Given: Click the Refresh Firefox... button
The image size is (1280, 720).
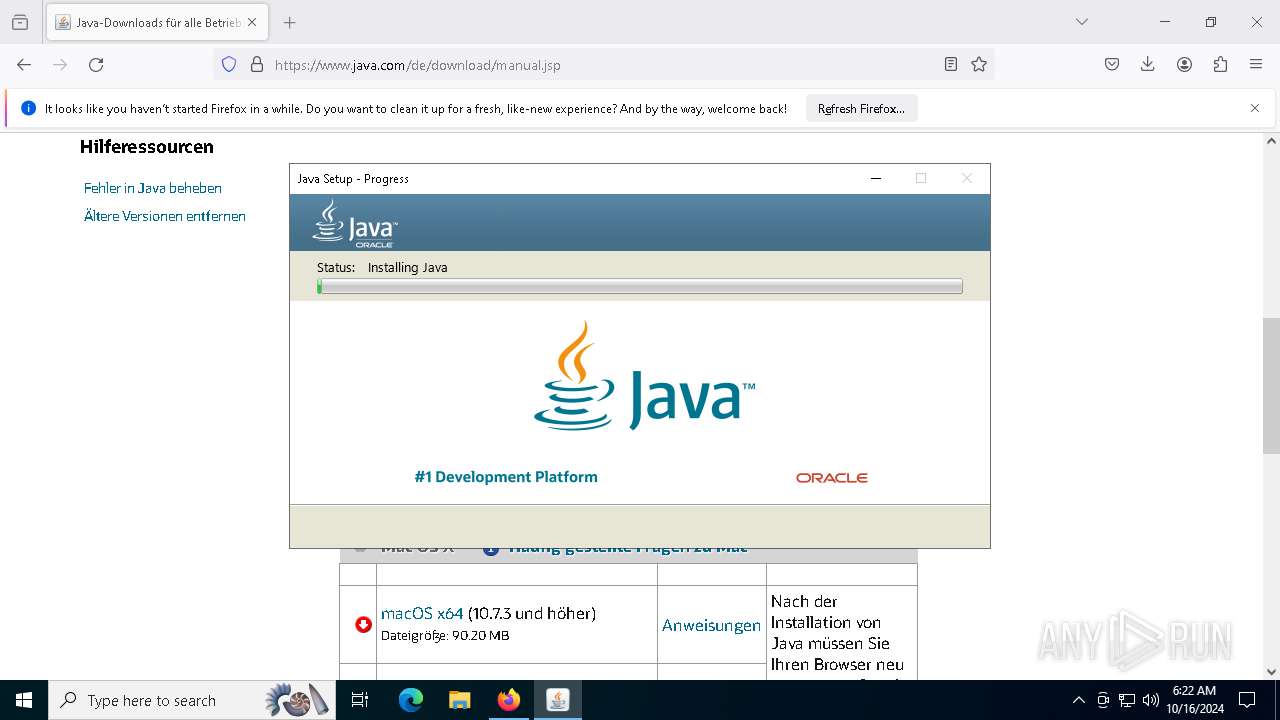Looking at the screenshot, I should 861,109.
